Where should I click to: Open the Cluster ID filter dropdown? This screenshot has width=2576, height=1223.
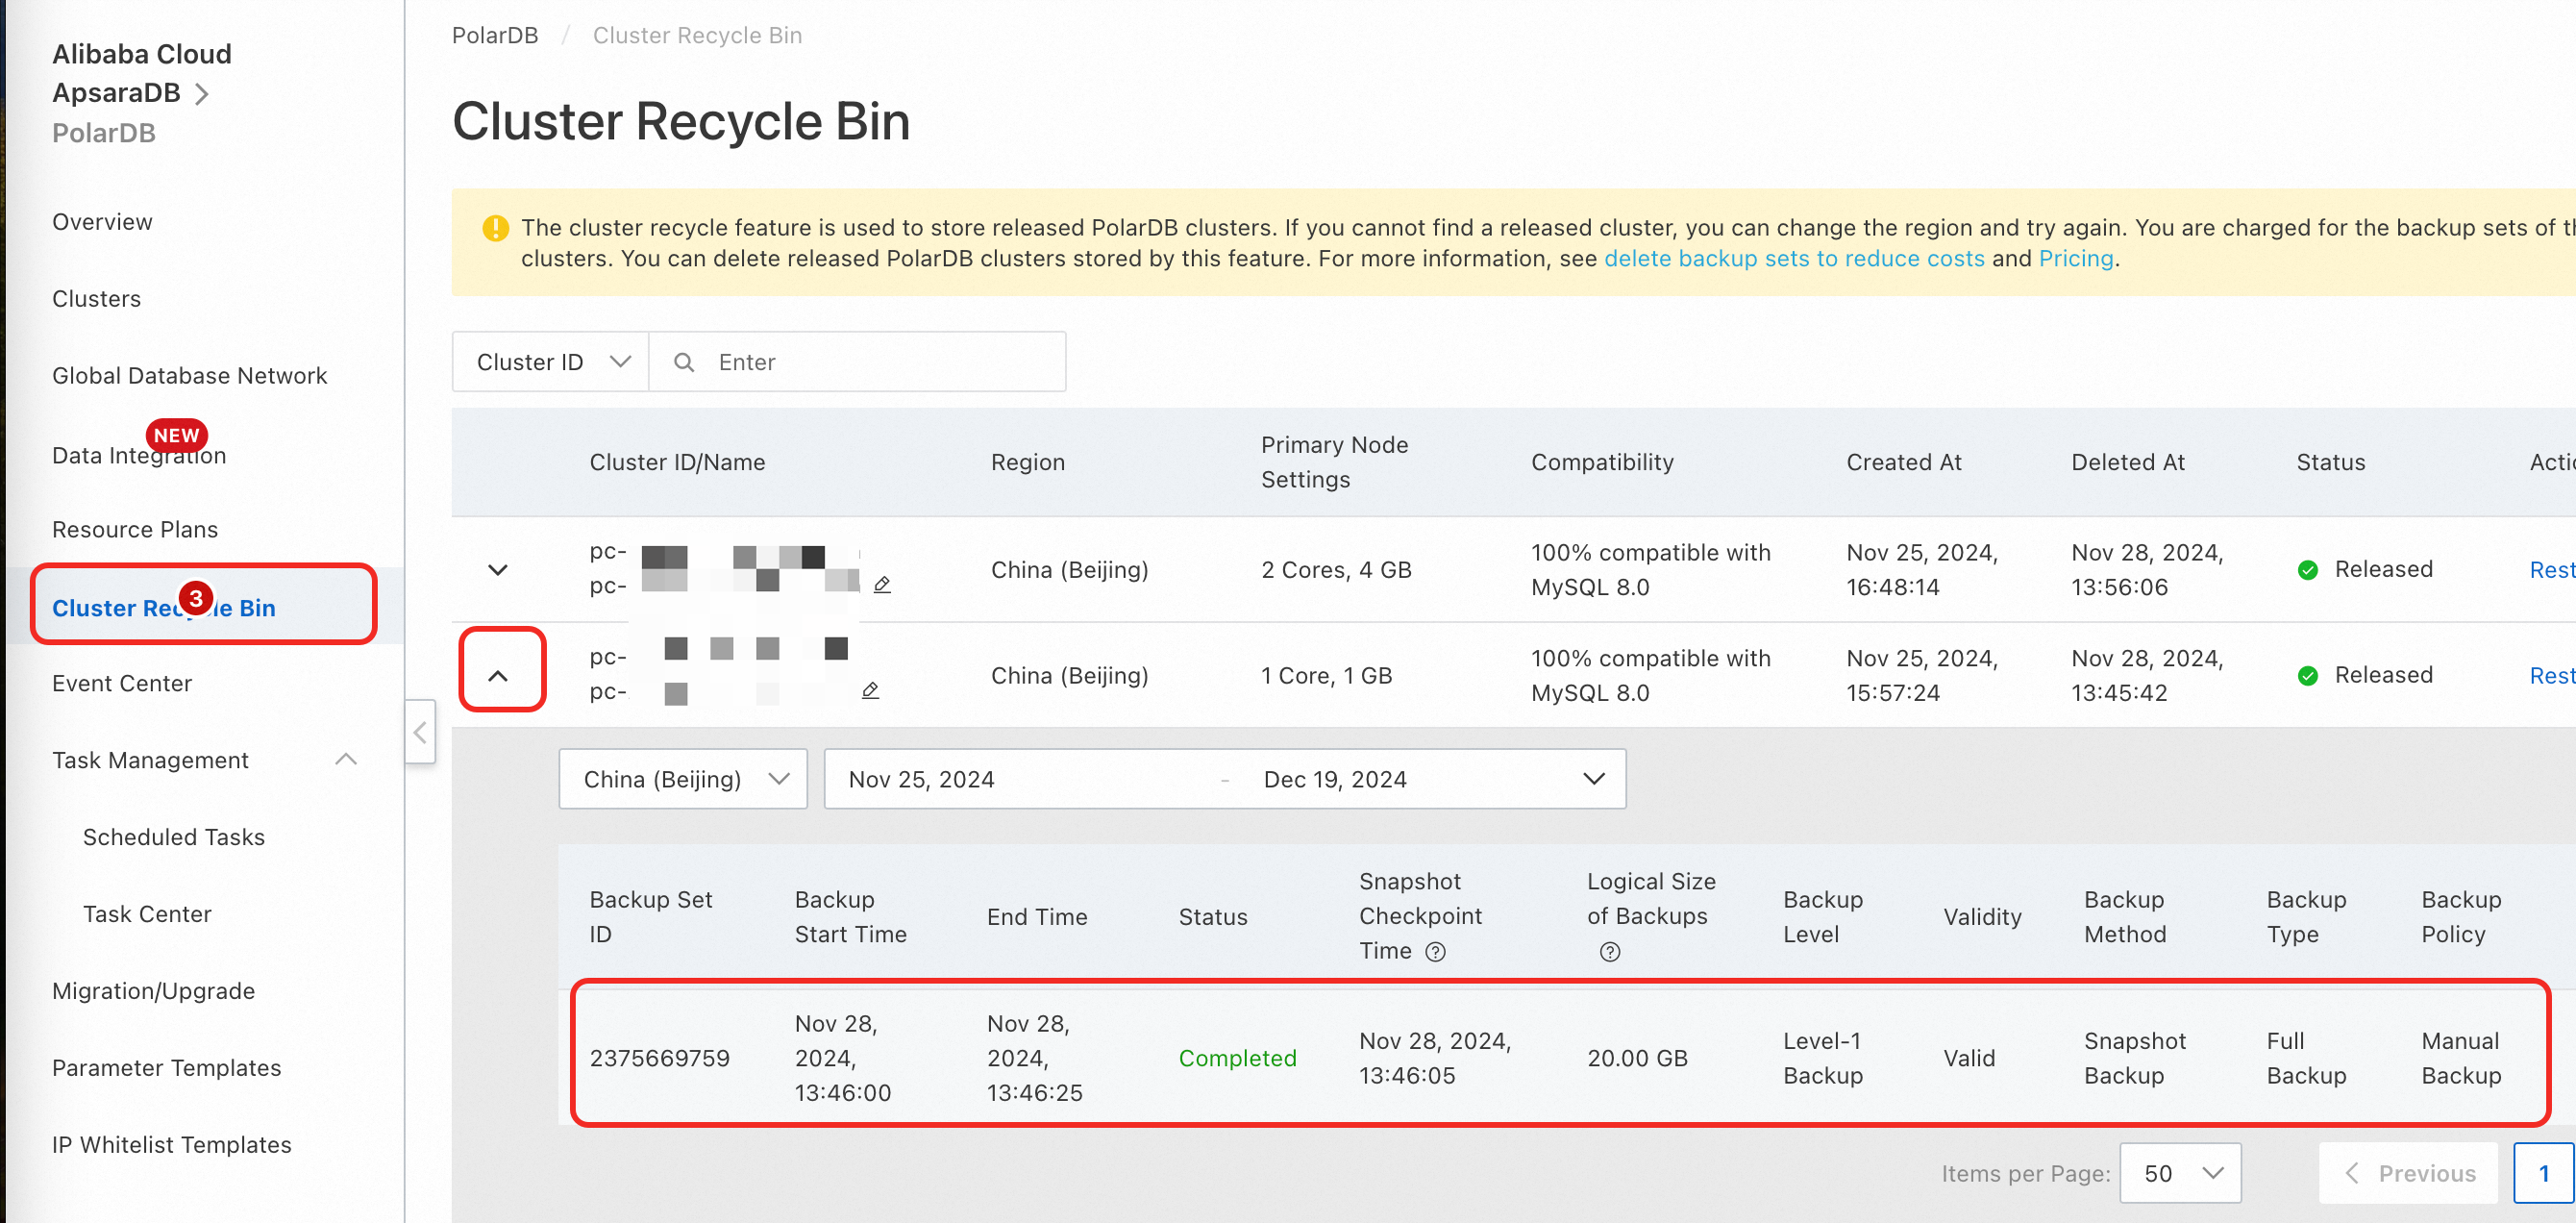[x=551, y=362]
